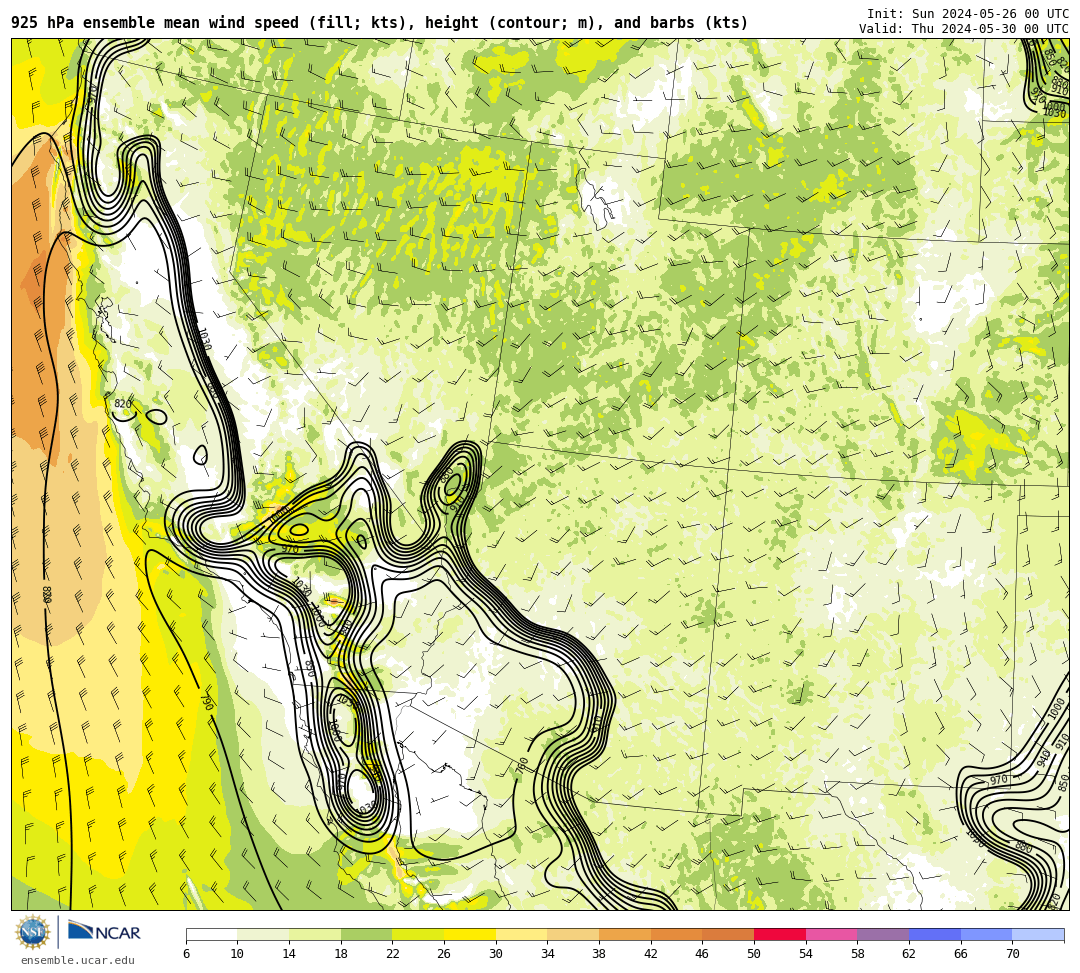Click the color bar tick label 18
The height and width of the screenshot is (973, 1080).
coord(341,954)
